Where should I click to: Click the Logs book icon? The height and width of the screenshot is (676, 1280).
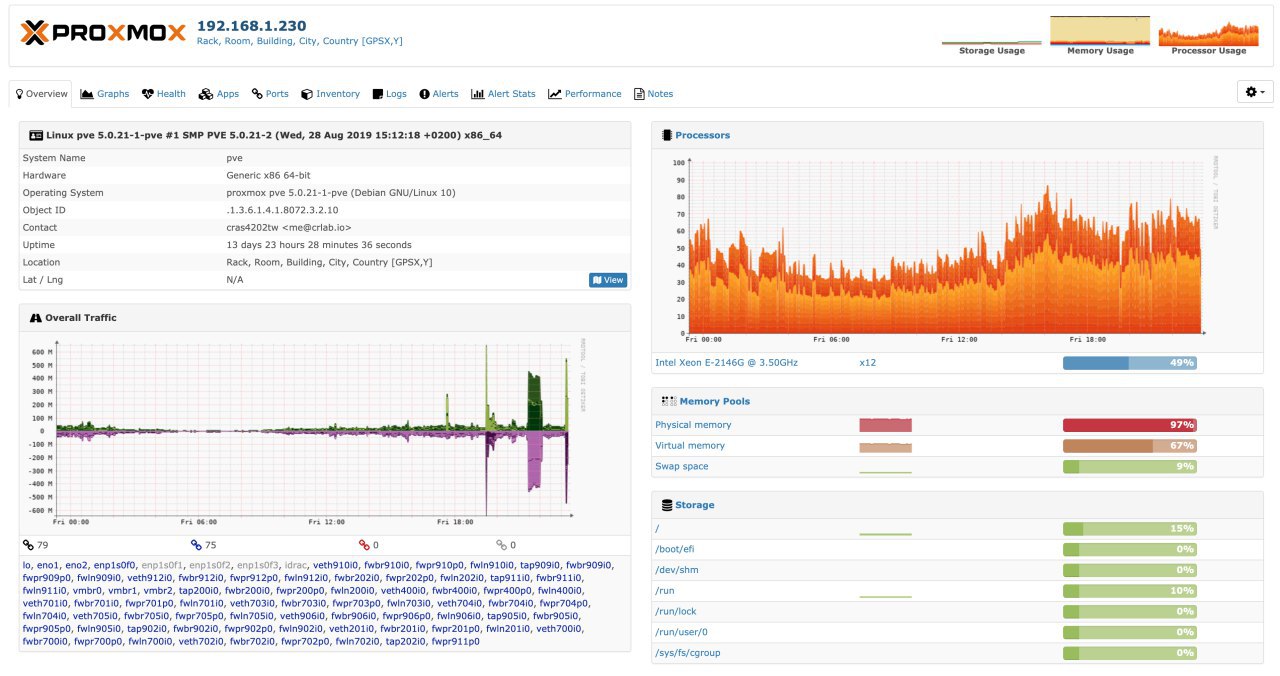pos(378,94)
